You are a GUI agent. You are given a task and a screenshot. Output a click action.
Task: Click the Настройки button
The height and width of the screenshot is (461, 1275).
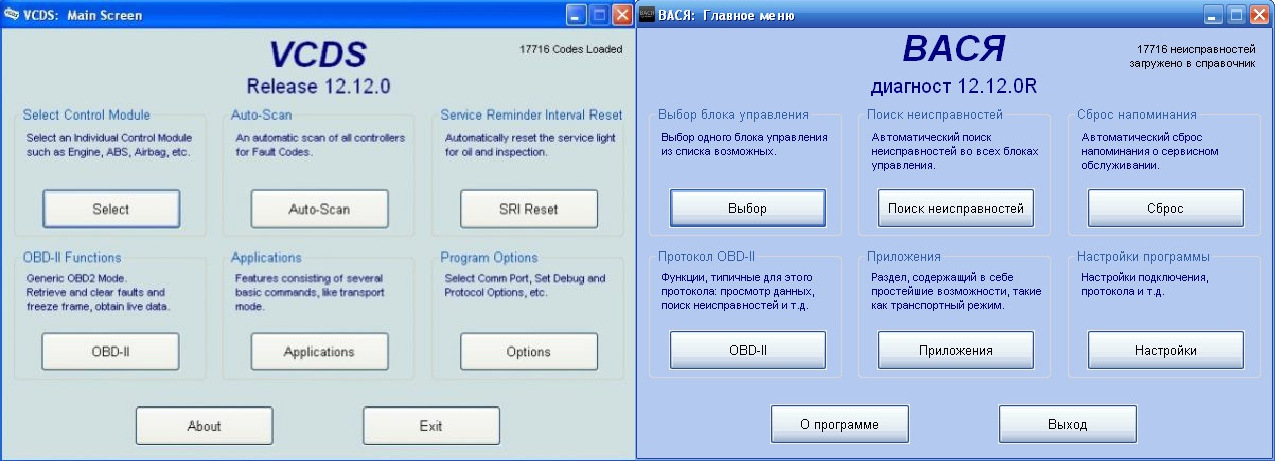click(x=1165, y=350)
